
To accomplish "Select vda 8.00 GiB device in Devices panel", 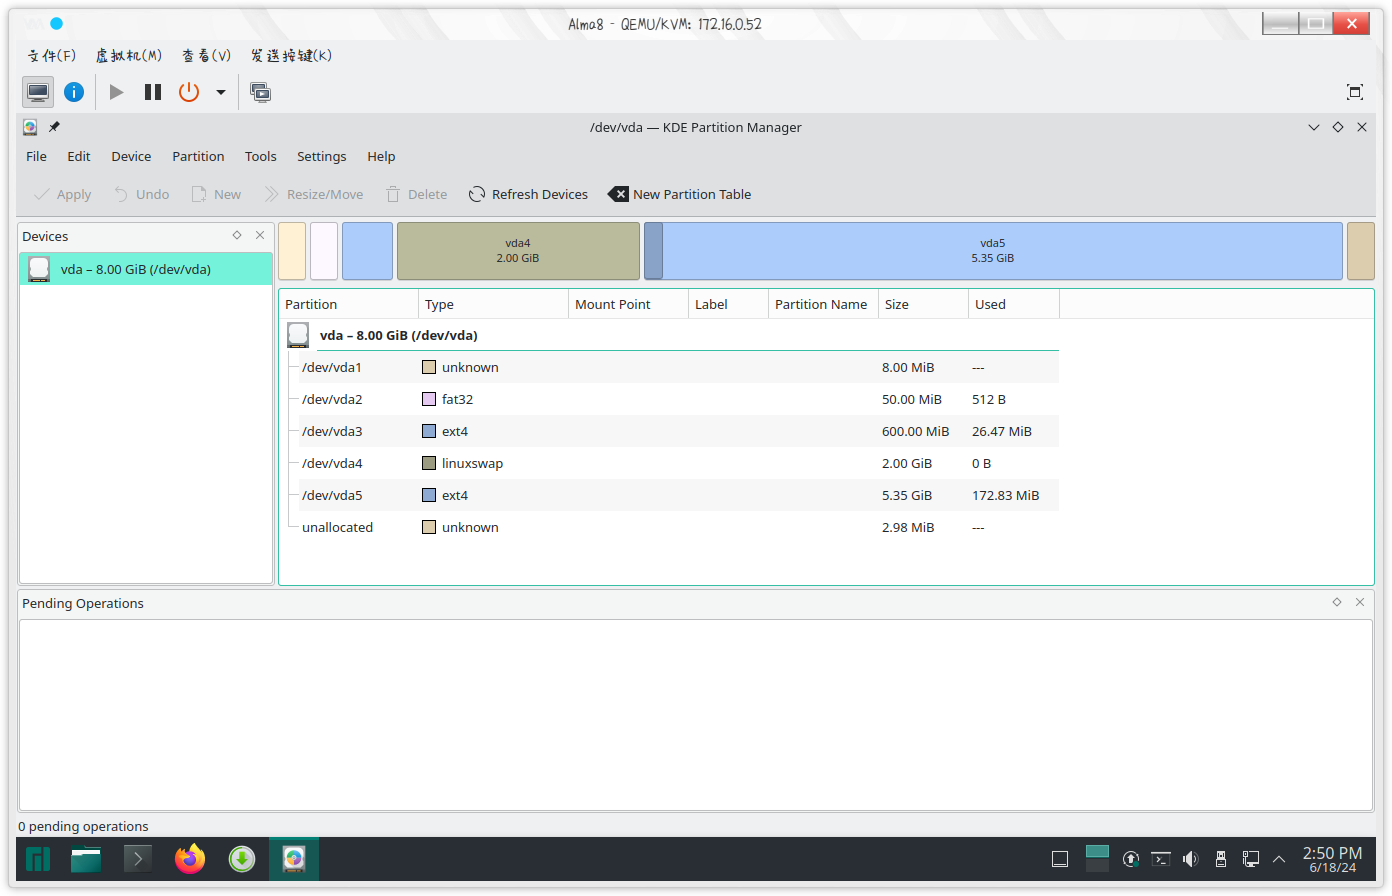I will [146, 269].
